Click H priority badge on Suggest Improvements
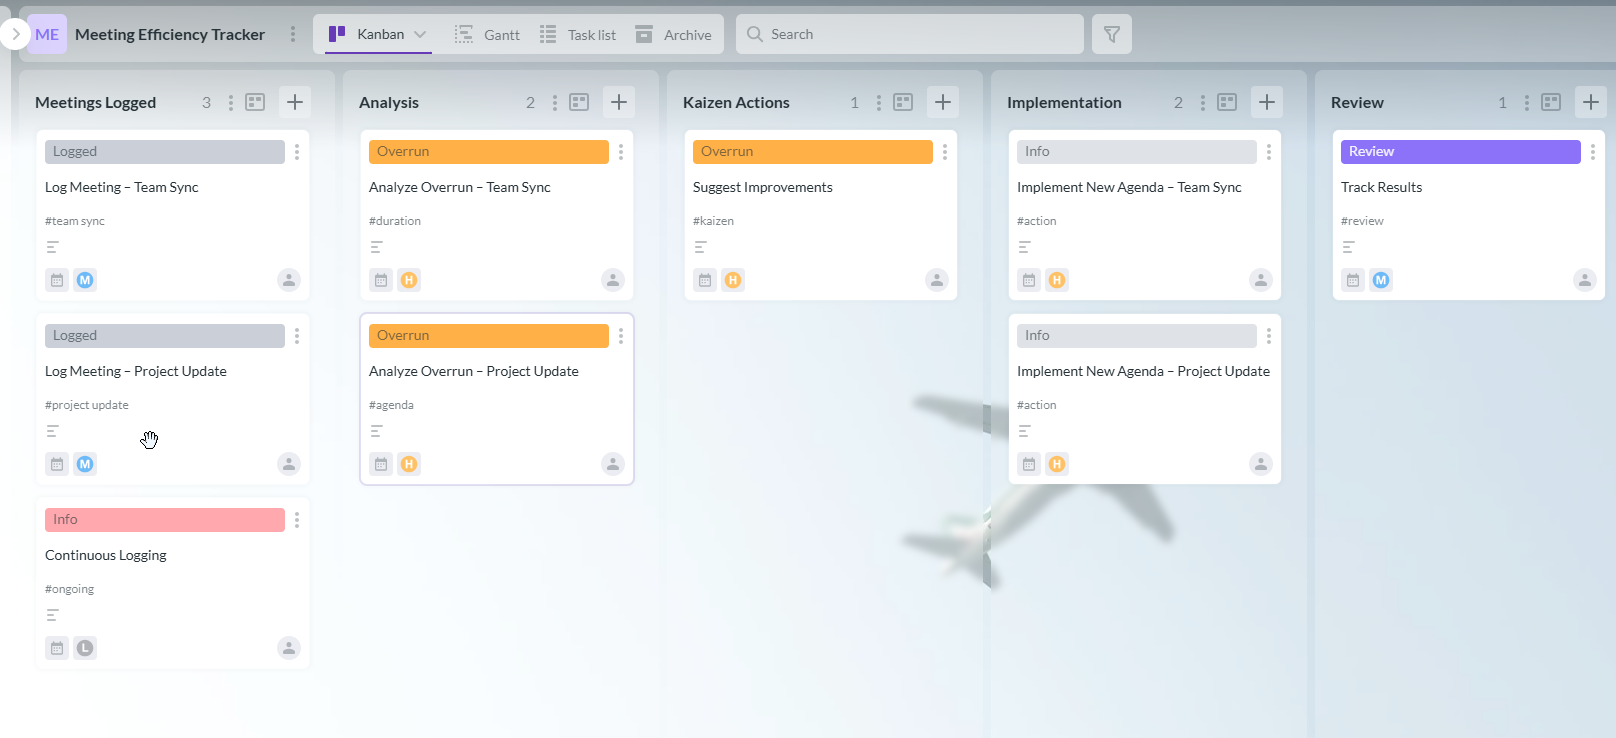The width and height of the screenshot is (1616, 738). pyautogui.click(x=733, y=280)
